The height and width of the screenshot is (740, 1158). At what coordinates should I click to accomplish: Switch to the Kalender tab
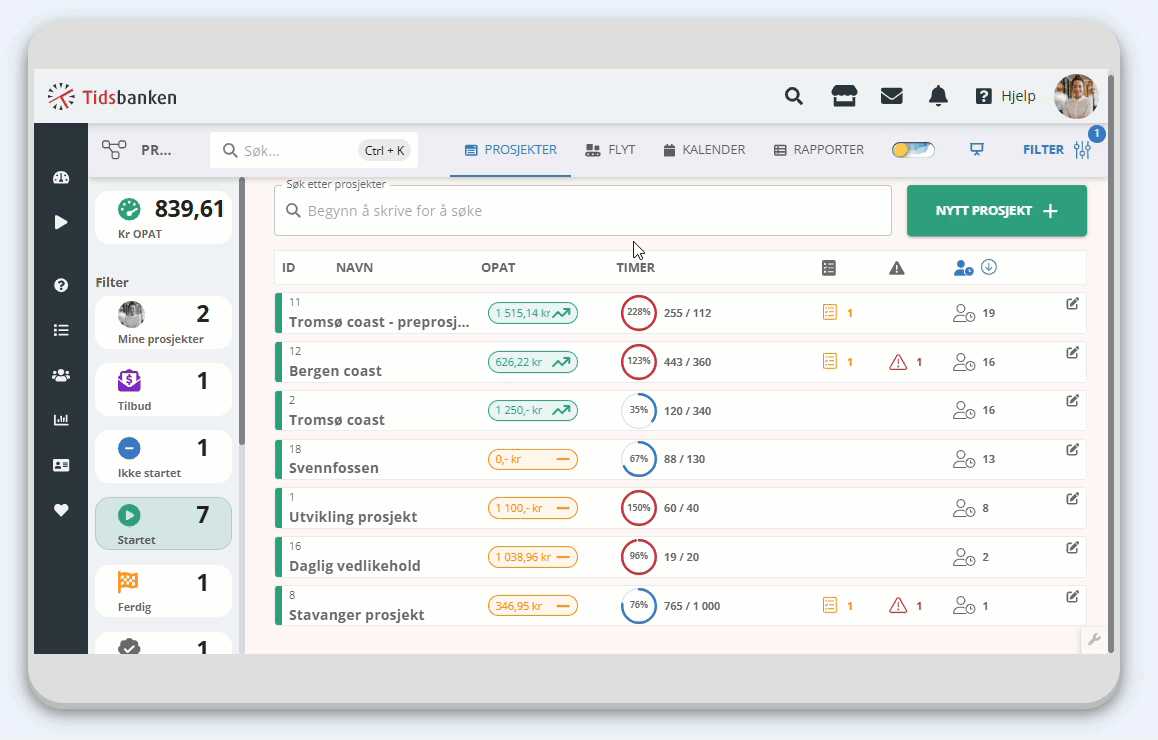705,150
